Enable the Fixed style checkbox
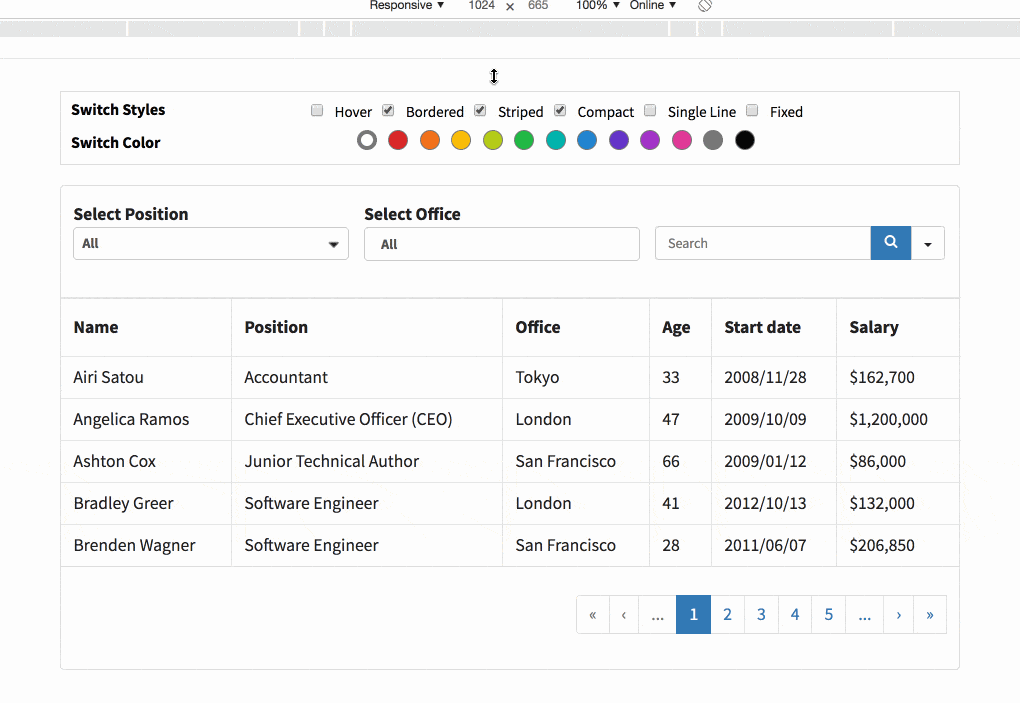 click(x=752, y=110)
